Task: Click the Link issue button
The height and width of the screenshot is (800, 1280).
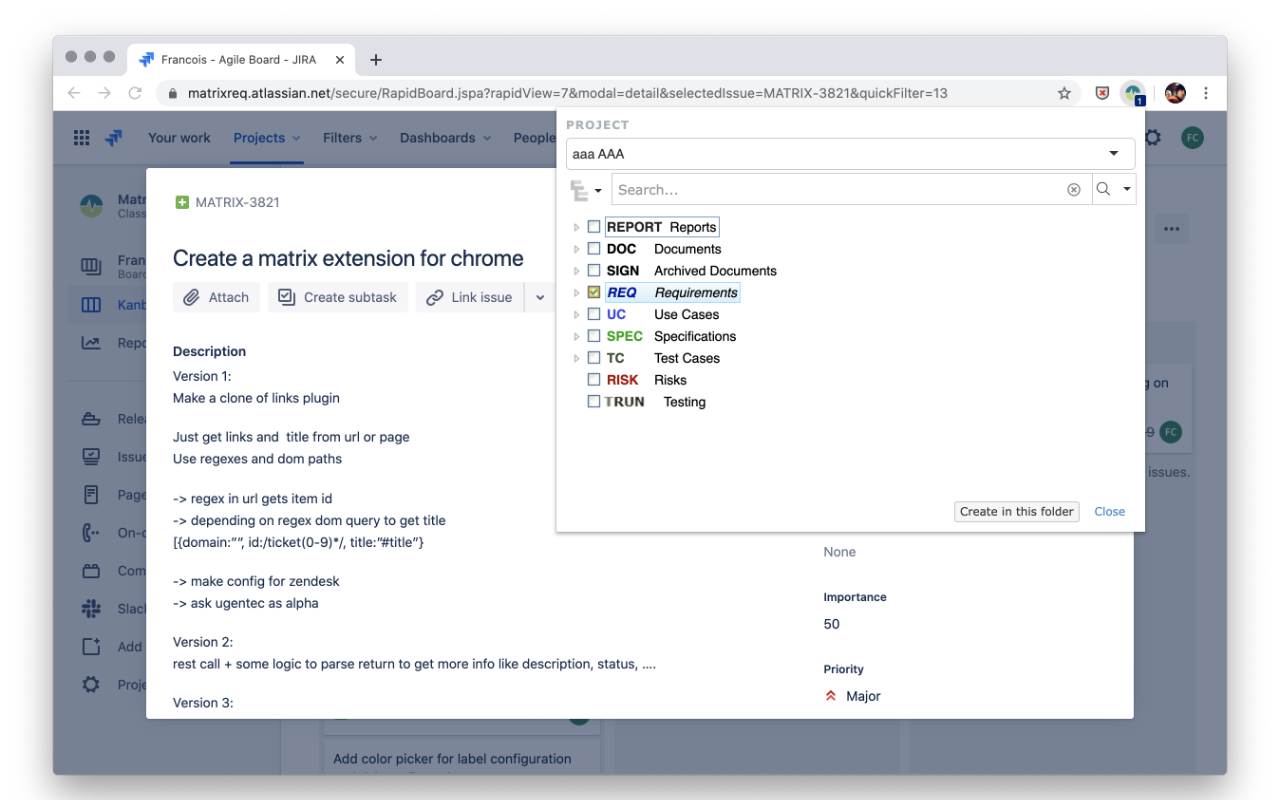Action: pos(469,297)
